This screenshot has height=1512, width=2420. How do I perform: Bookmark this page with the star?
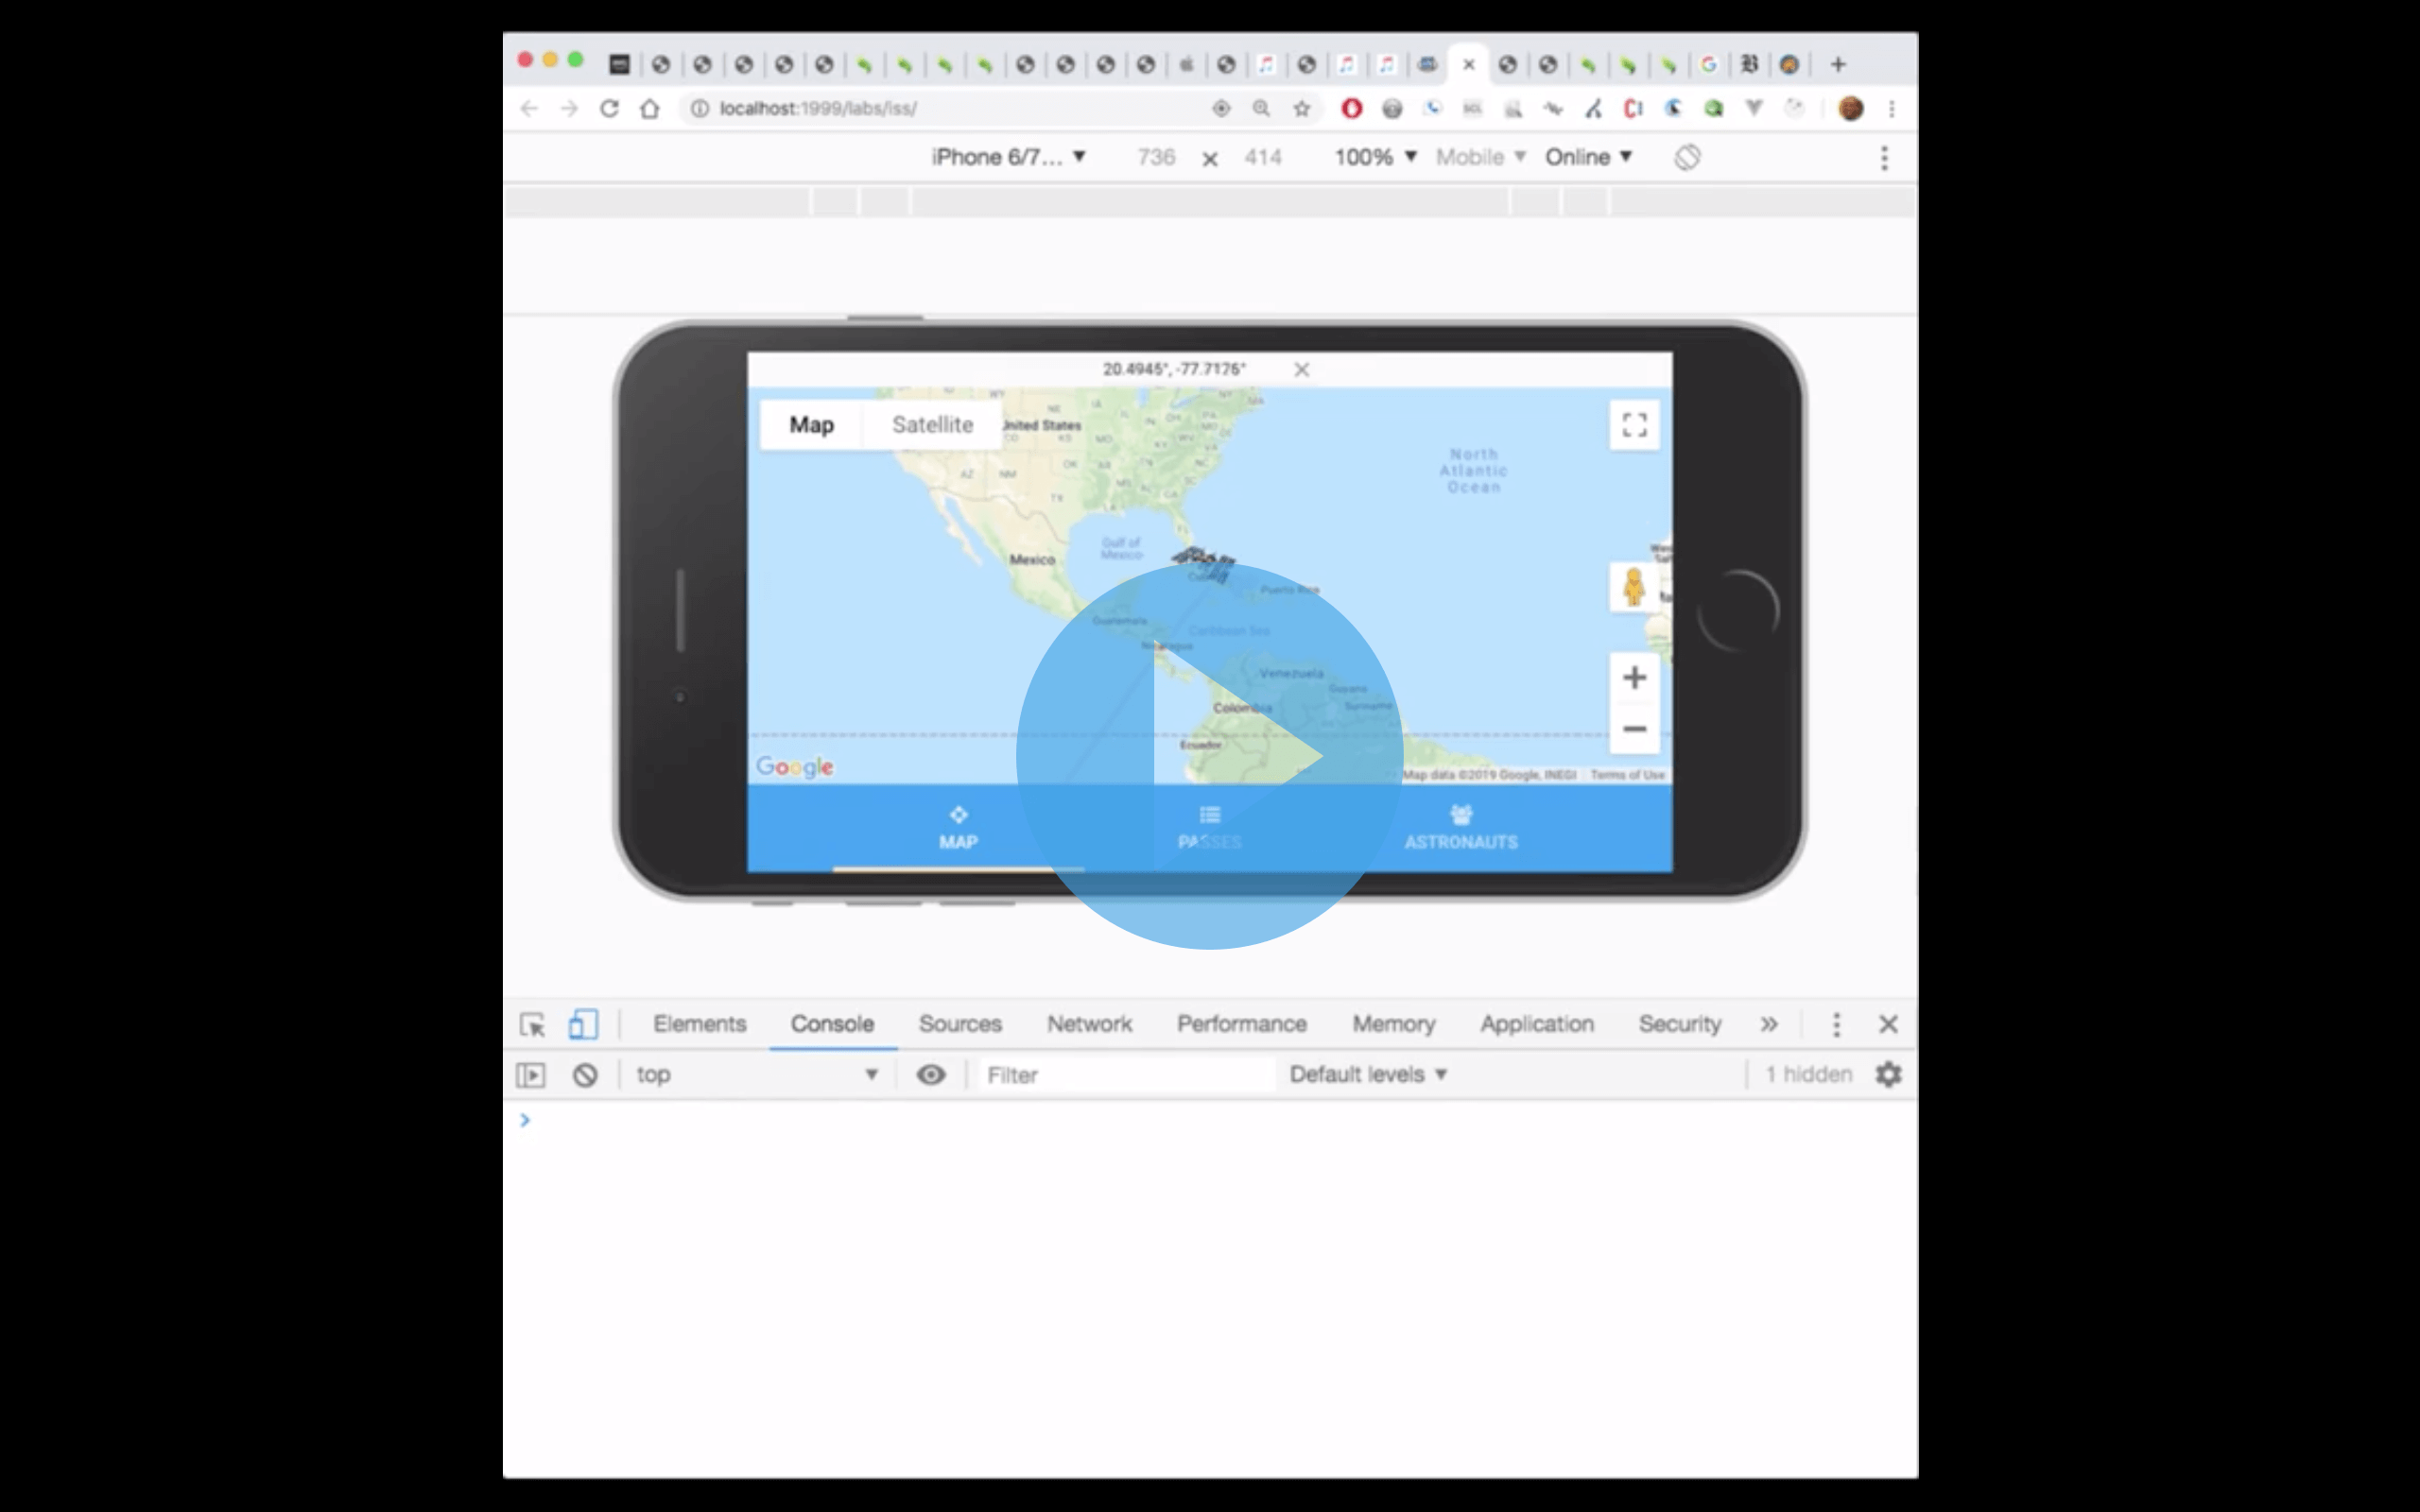[1301, 108]
